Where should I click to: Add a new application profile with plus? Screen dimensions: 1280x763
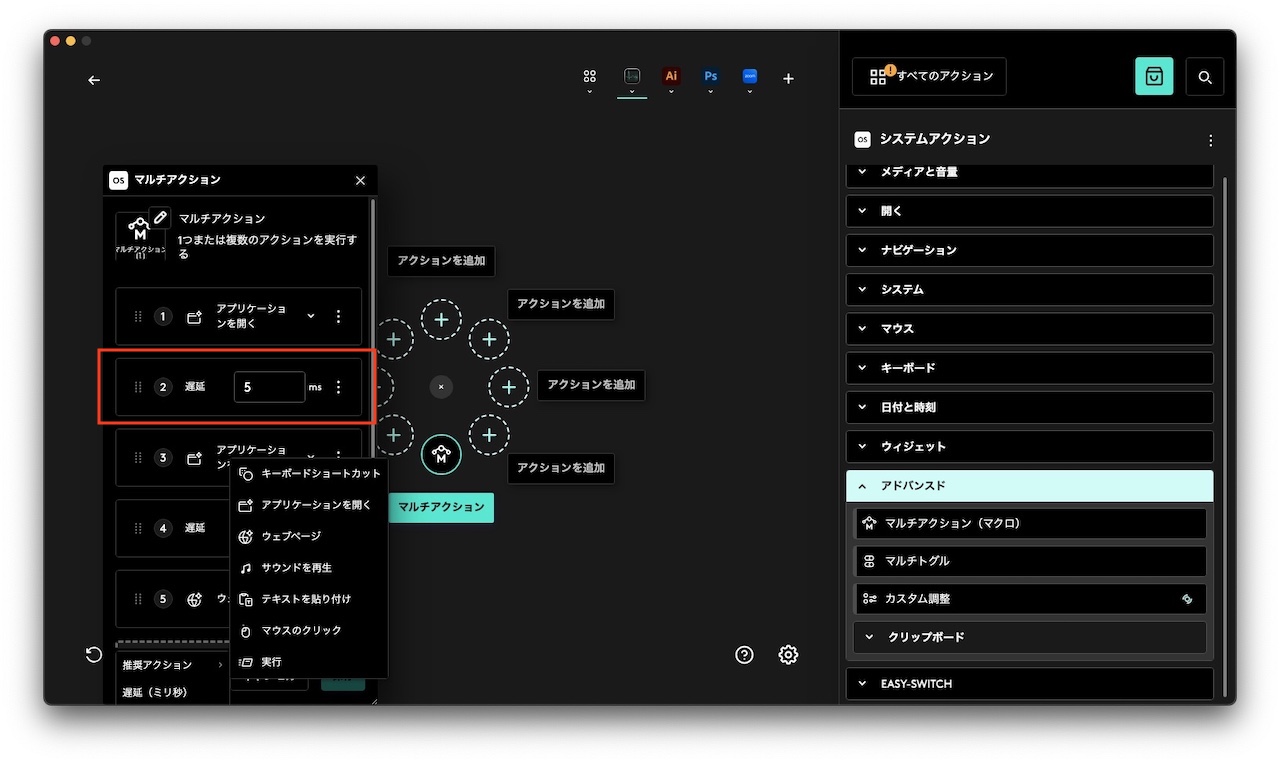(x=788, y=78)
